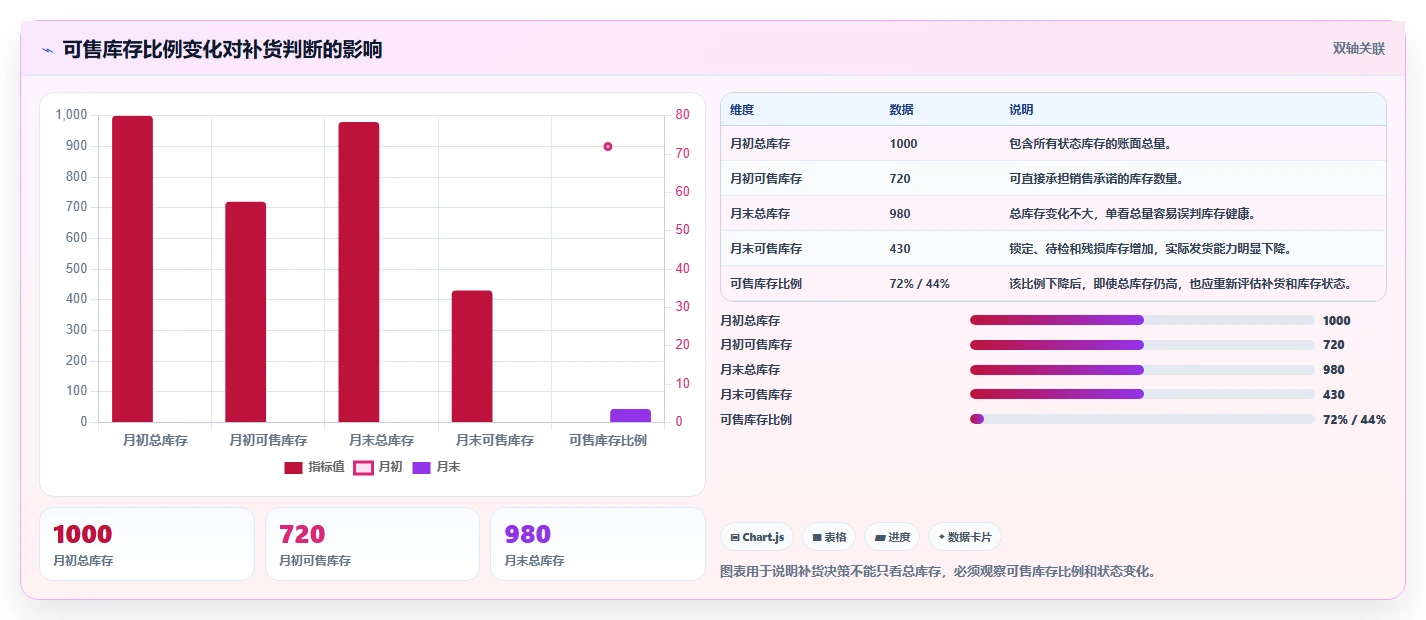This screenshot has height=620, width=1426.
Task: Click the 月初可售库存 x-axis label
Action: (x=268, y=440)
